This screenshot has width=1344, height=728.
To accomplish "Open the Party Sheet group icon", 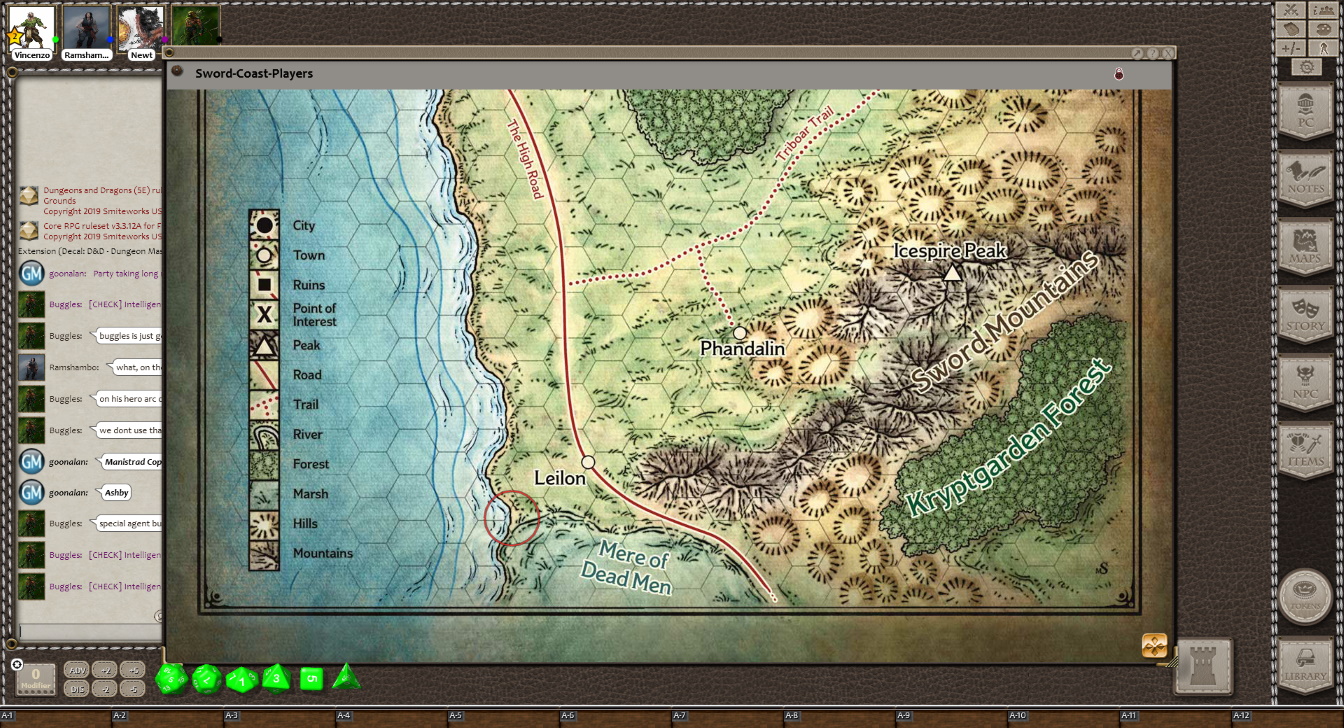I will pos(1324,10).
